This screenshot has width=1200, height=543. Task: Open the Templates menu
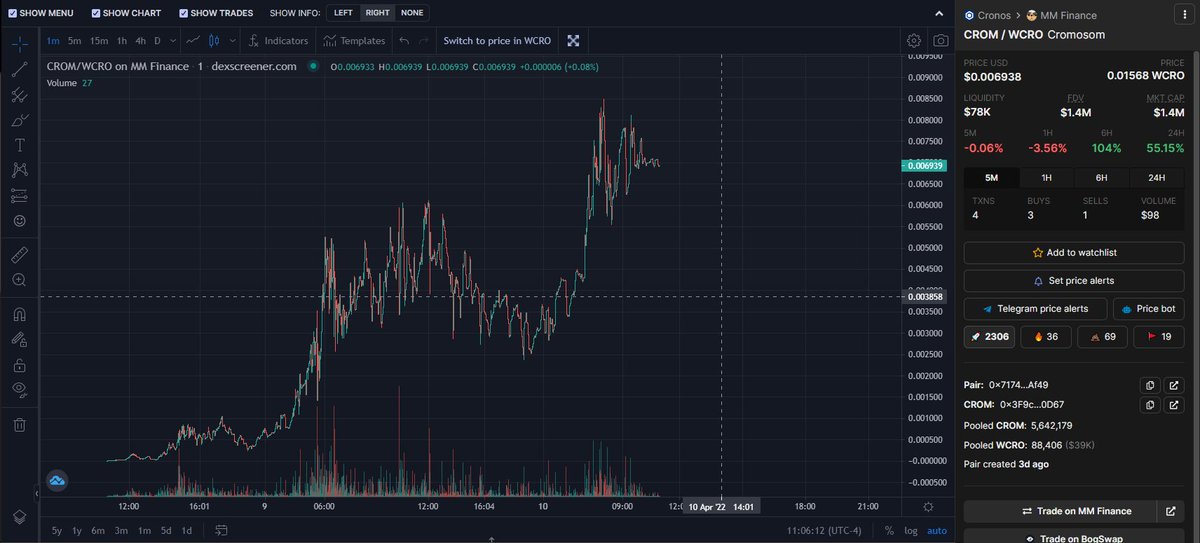[354, 41]
